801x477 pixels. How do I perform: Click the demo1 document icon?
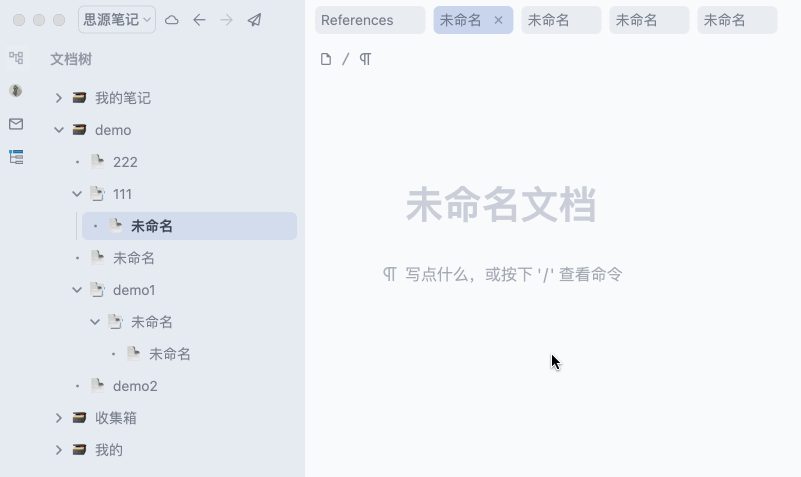[98, 290]
